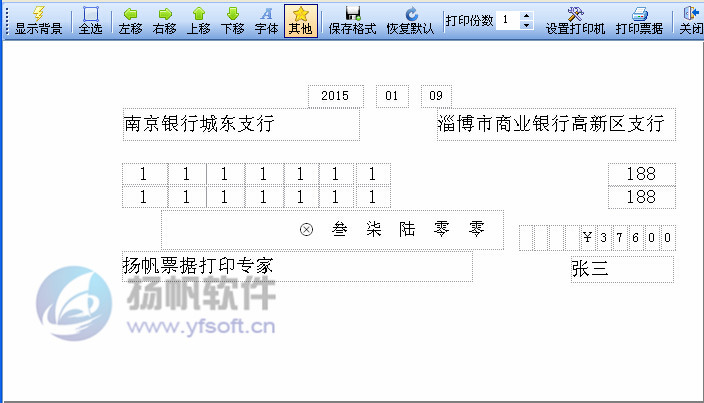The image size is (704, 403).
Task: Move field left with 左移 arrow
Action: (x=131, y=20)
